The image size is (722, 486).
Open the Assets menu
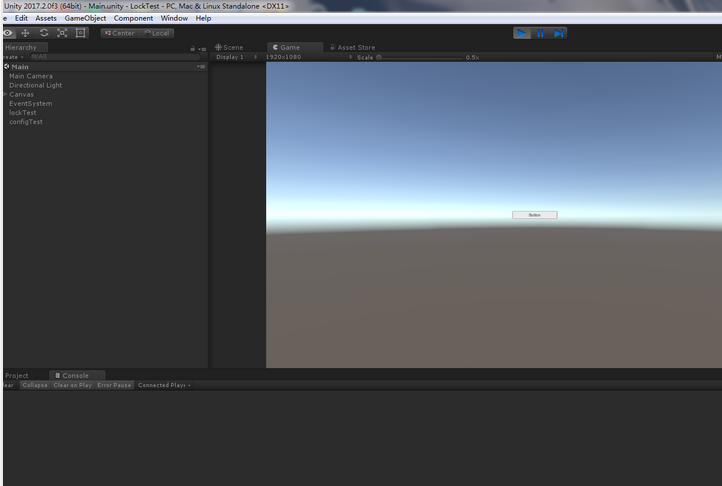coord(46,18)
